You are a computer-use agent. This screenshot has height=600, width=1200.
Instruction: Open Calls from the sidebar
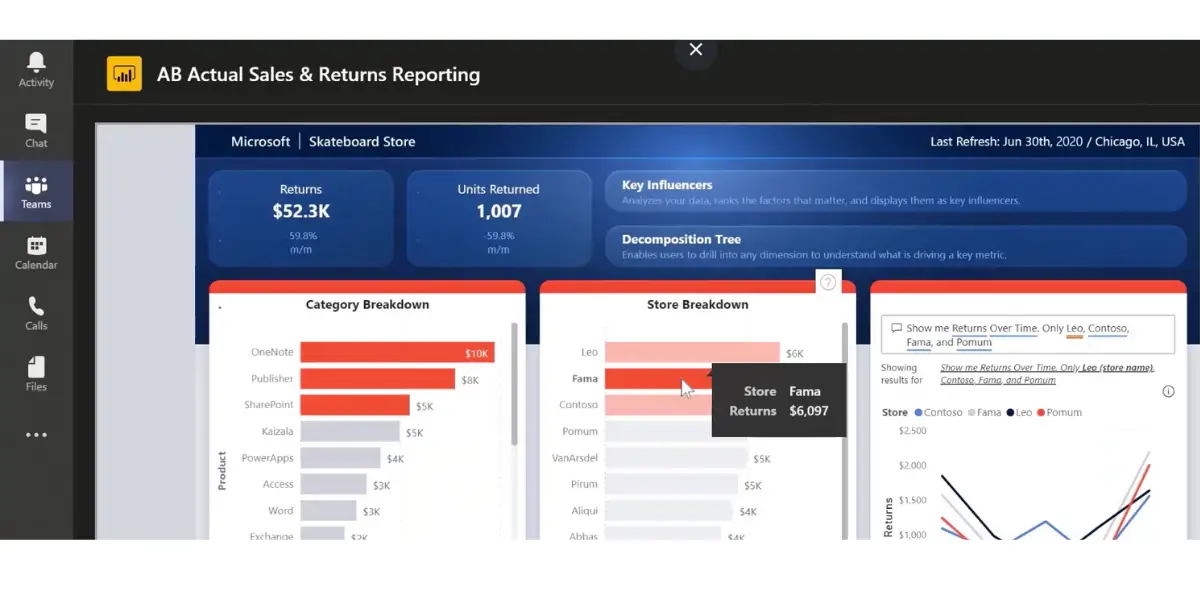pos(36,313)
